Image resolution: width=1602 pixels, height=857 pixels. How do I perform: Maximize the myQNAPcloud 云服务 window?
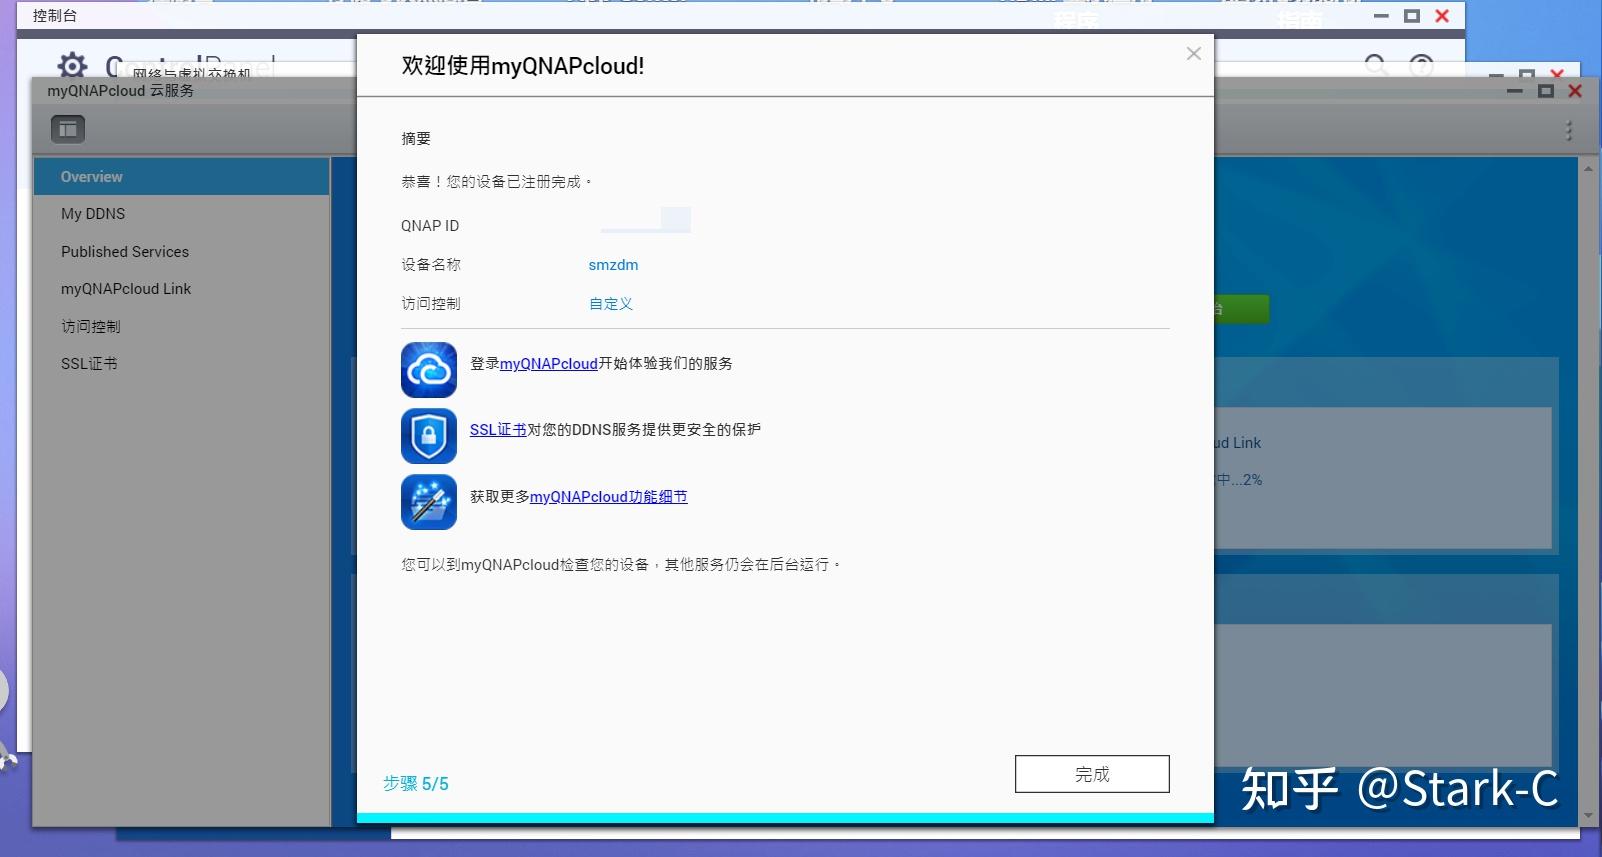(x=1546, y=91)
